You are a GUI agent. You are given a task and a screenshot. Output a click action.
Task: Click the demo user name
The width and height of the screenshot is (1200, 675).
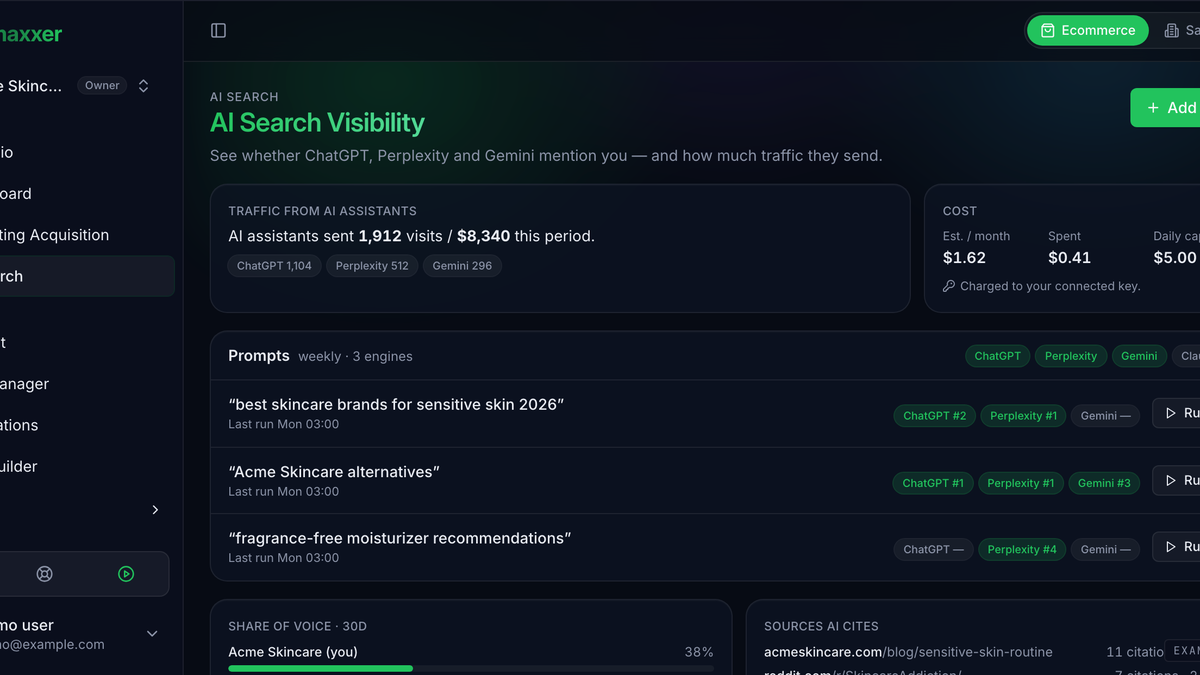pyautogui.click(x=27, y=626)
